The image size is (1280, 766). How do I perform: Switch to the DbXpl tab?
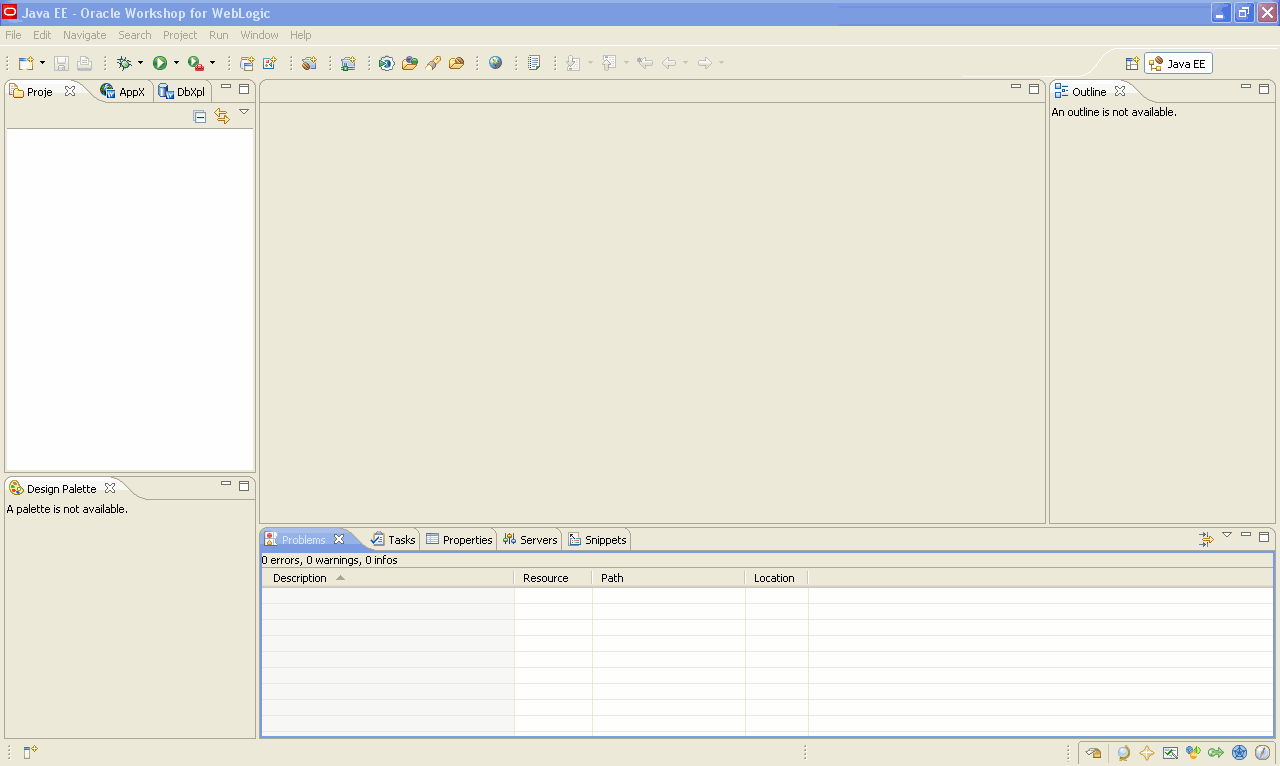point(182,92)
